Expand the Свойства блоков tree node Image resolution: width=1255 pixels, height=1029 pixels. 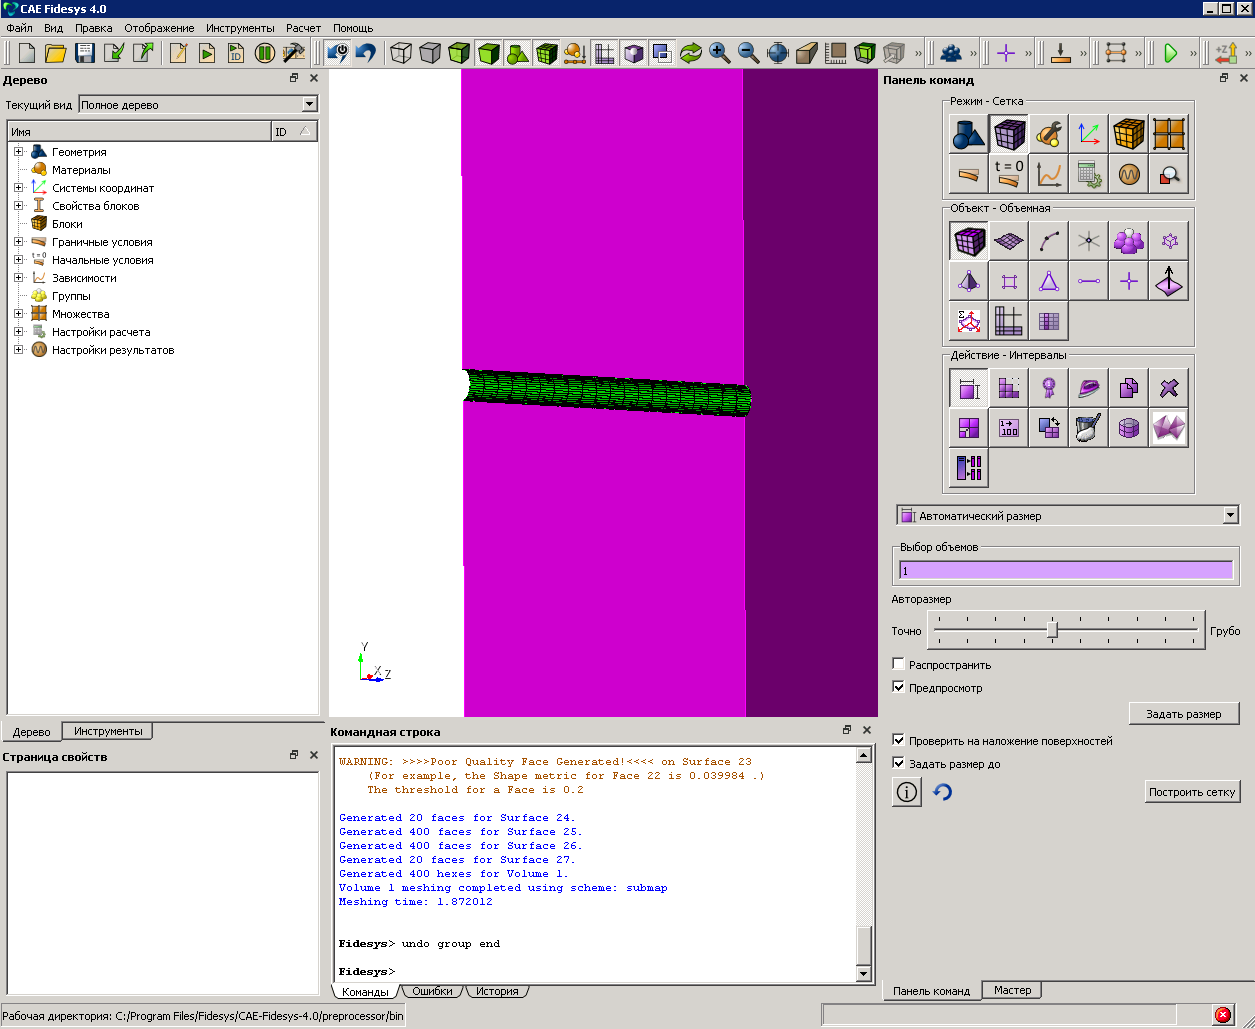(18, 206)
